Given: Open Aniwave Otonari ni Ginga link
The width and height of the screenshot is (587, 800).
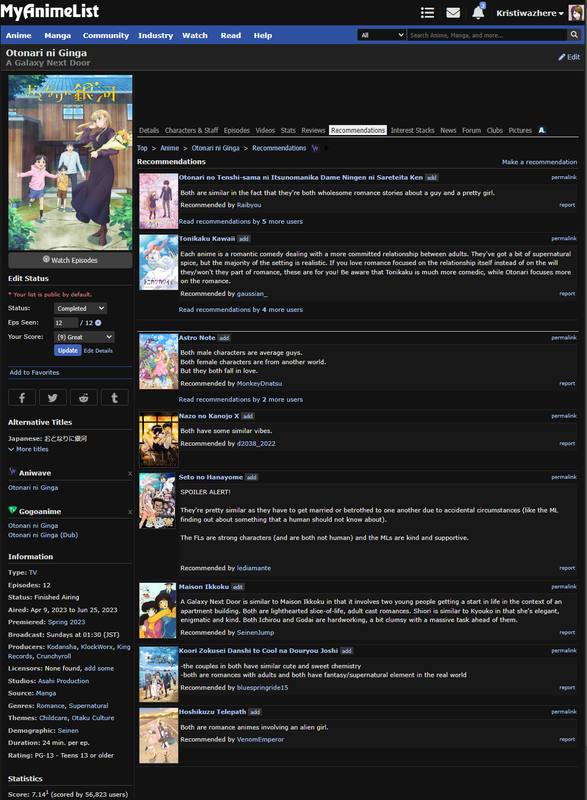Looking at the screenshot, I should (x=33, y=488).
